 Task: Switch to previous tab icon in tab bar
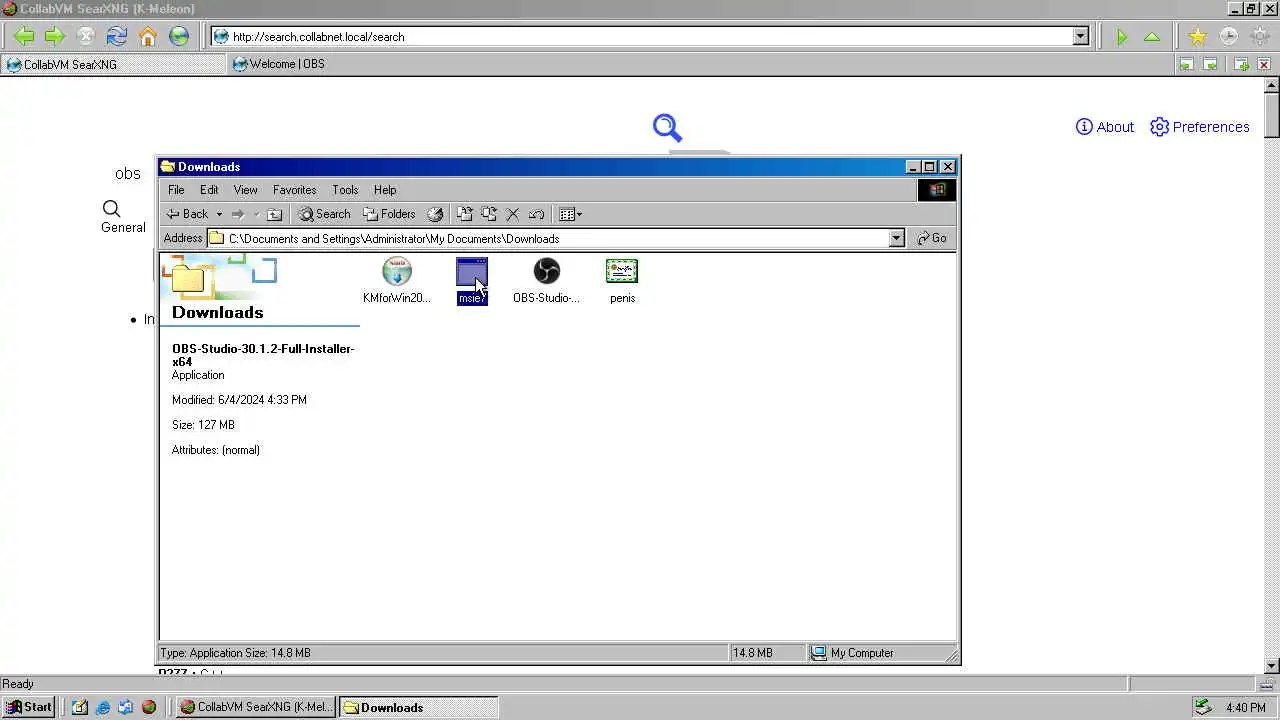[x=1186, y=64]
